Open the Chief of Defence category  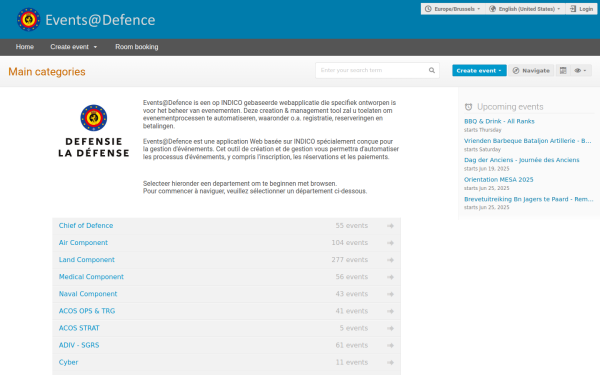[86, 226]
